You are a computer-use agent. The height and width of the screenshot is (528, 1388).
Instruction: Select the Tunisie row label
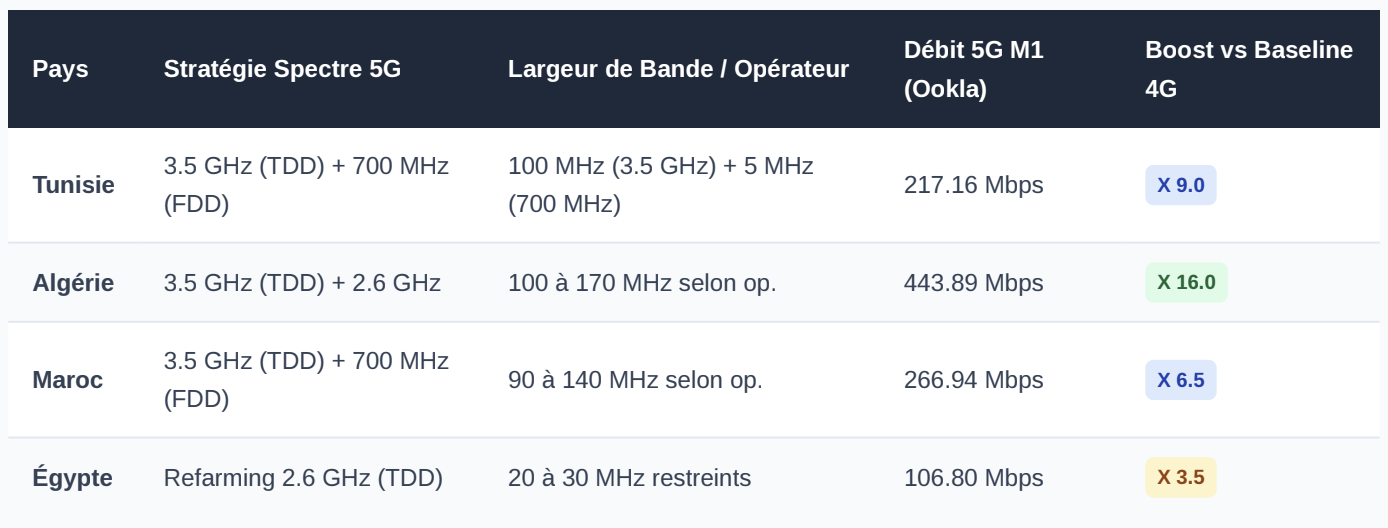coord(73,185)
